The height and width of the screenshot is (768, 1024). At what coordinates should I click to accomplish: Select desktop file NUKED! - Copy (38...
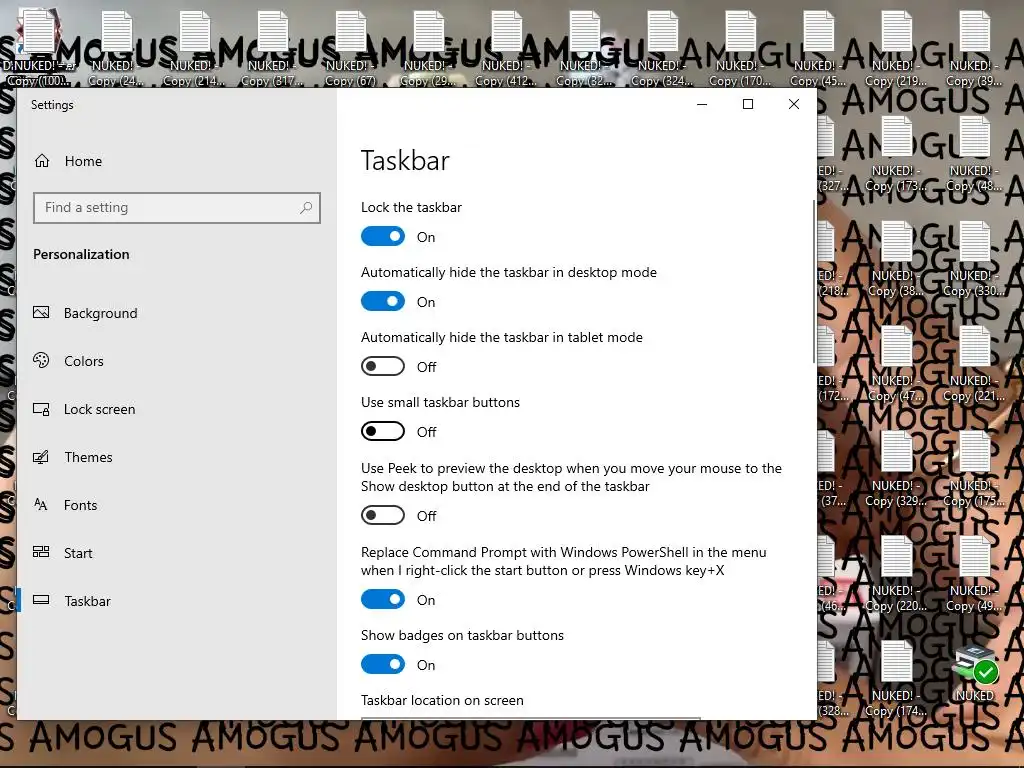coord(897,259)
